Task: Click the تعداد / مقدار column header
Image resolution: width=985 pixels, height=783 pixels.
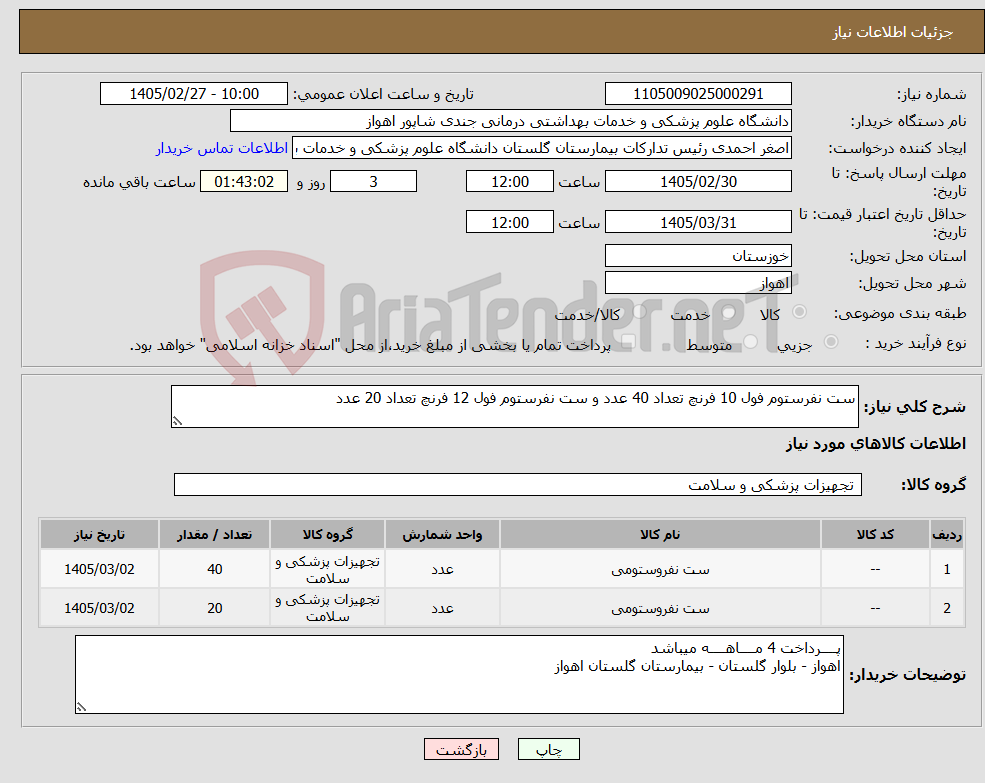Action: [x=214, y=535]
